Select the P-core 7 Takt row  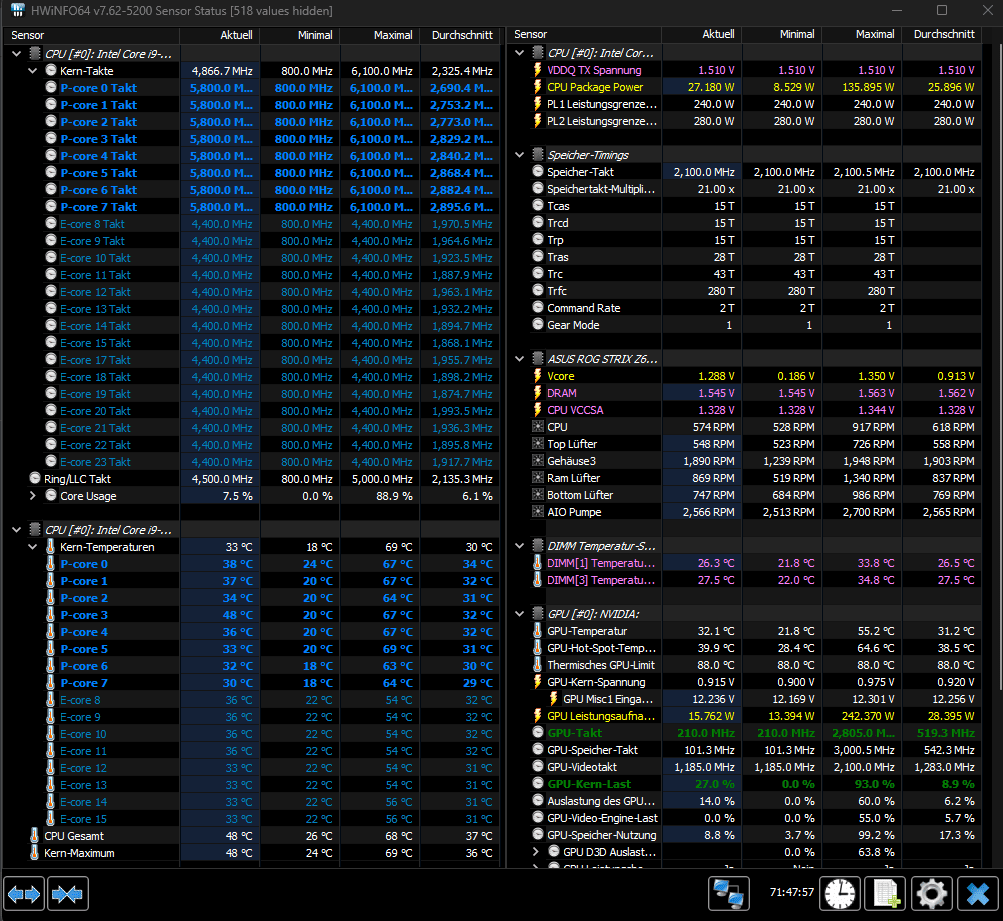[252, 207]
